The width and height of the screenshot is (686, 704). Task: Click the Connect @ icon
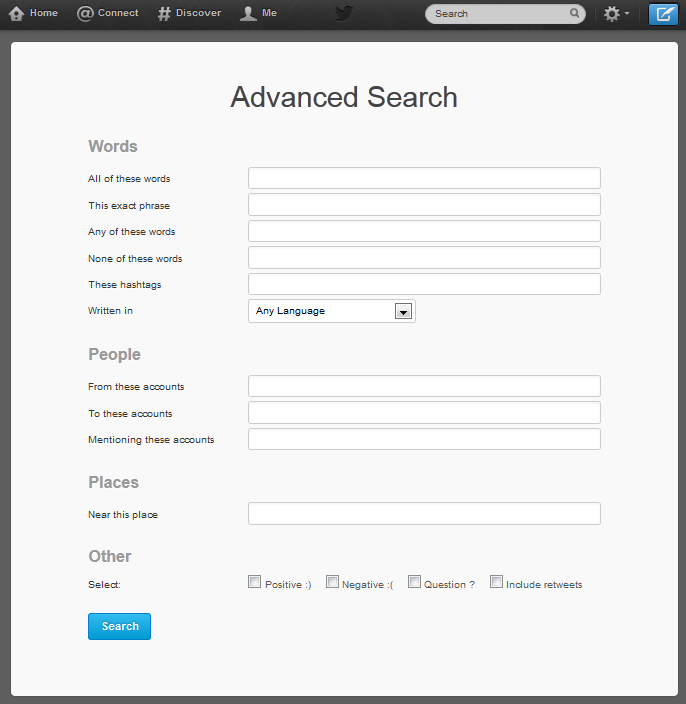click(85, 13)
